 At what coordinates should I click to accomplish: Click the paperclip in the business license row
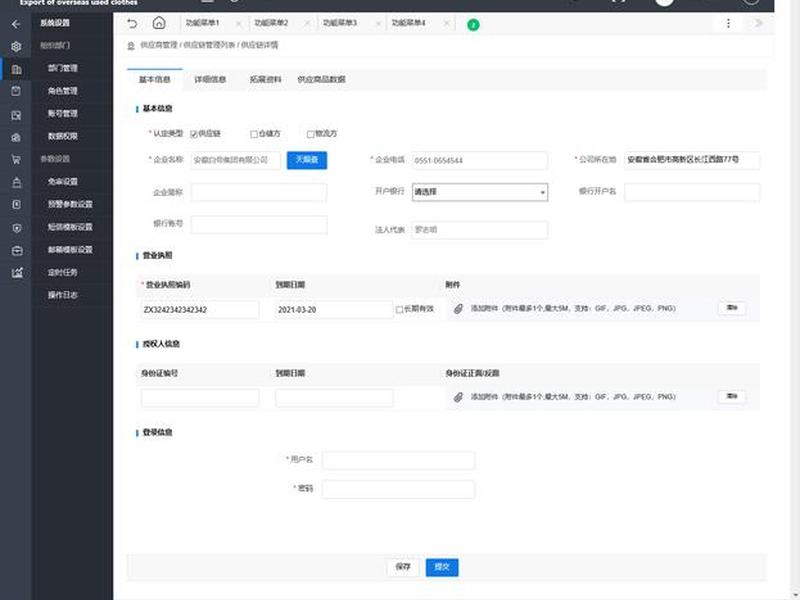[x=458, y=309]
